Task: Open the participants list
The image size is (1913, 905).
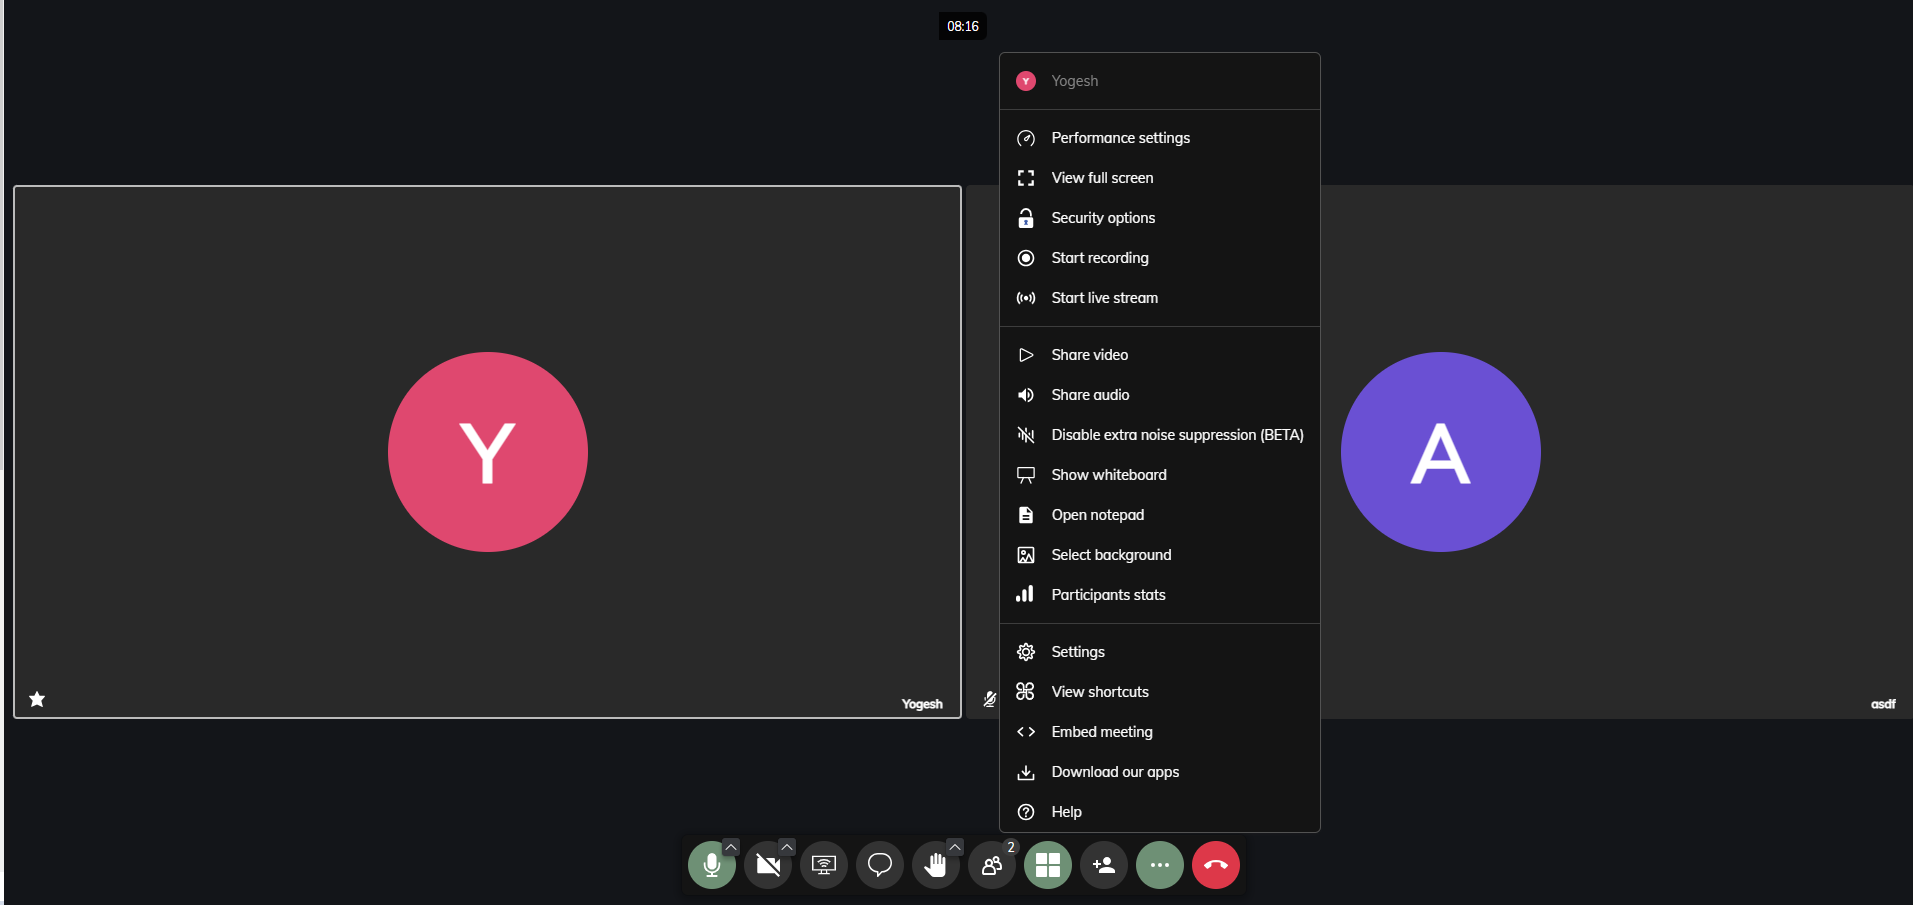Action: pos(991,864)
